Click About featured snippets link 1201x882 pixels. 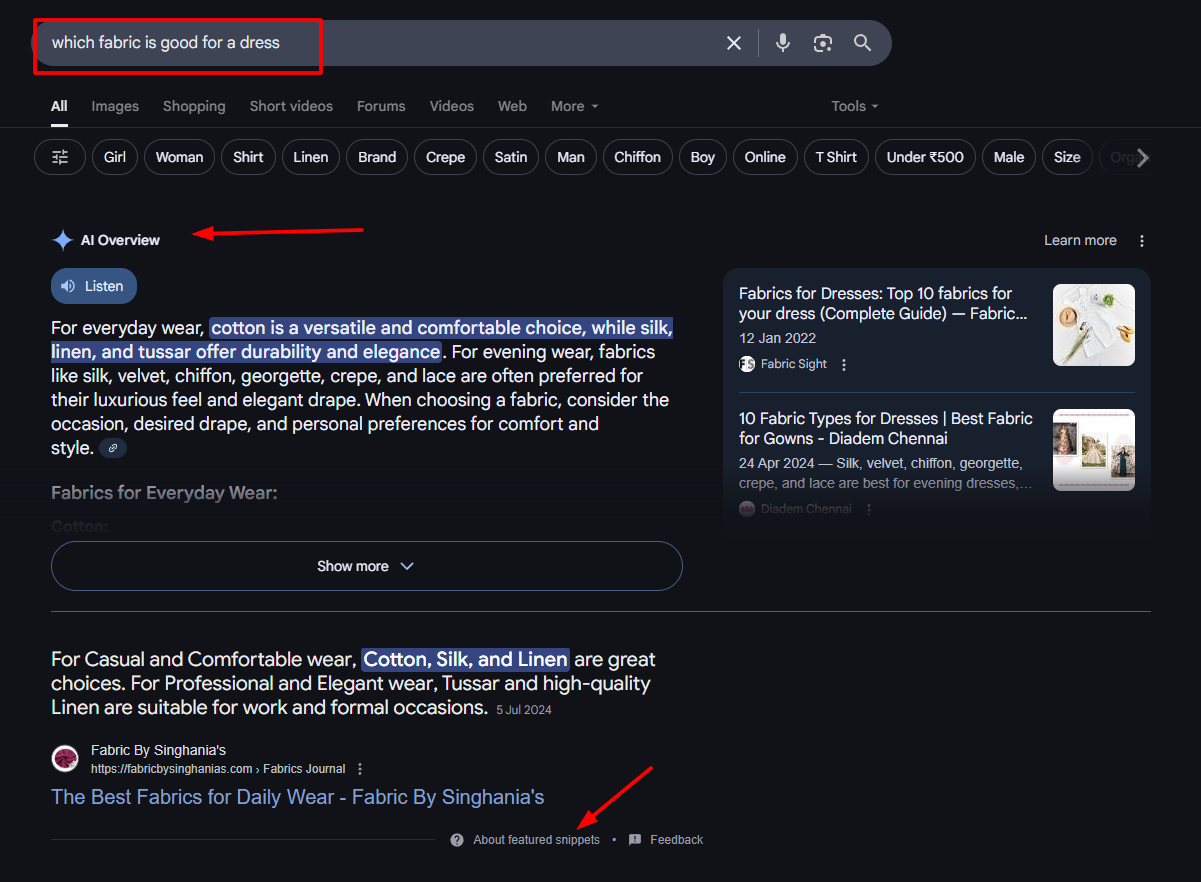537,840
